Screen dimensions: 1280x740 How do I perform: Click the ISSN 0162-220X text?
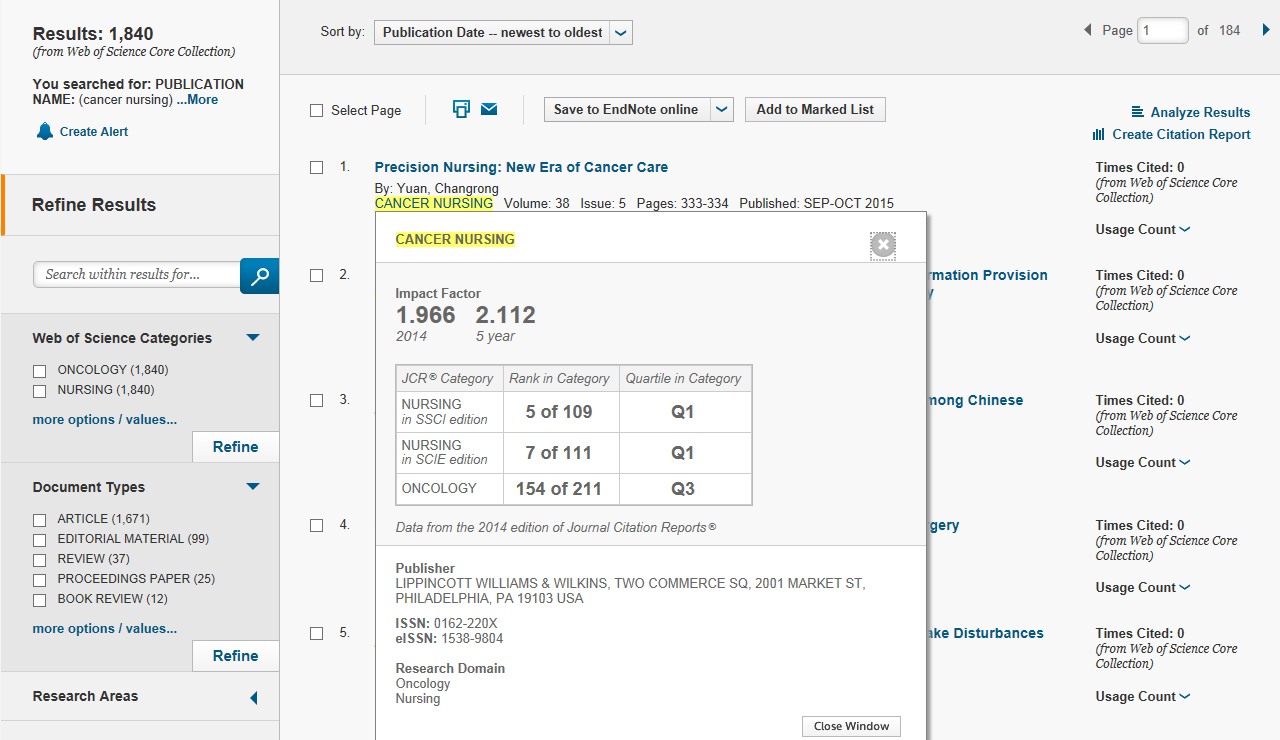click(x=446, y=623)
